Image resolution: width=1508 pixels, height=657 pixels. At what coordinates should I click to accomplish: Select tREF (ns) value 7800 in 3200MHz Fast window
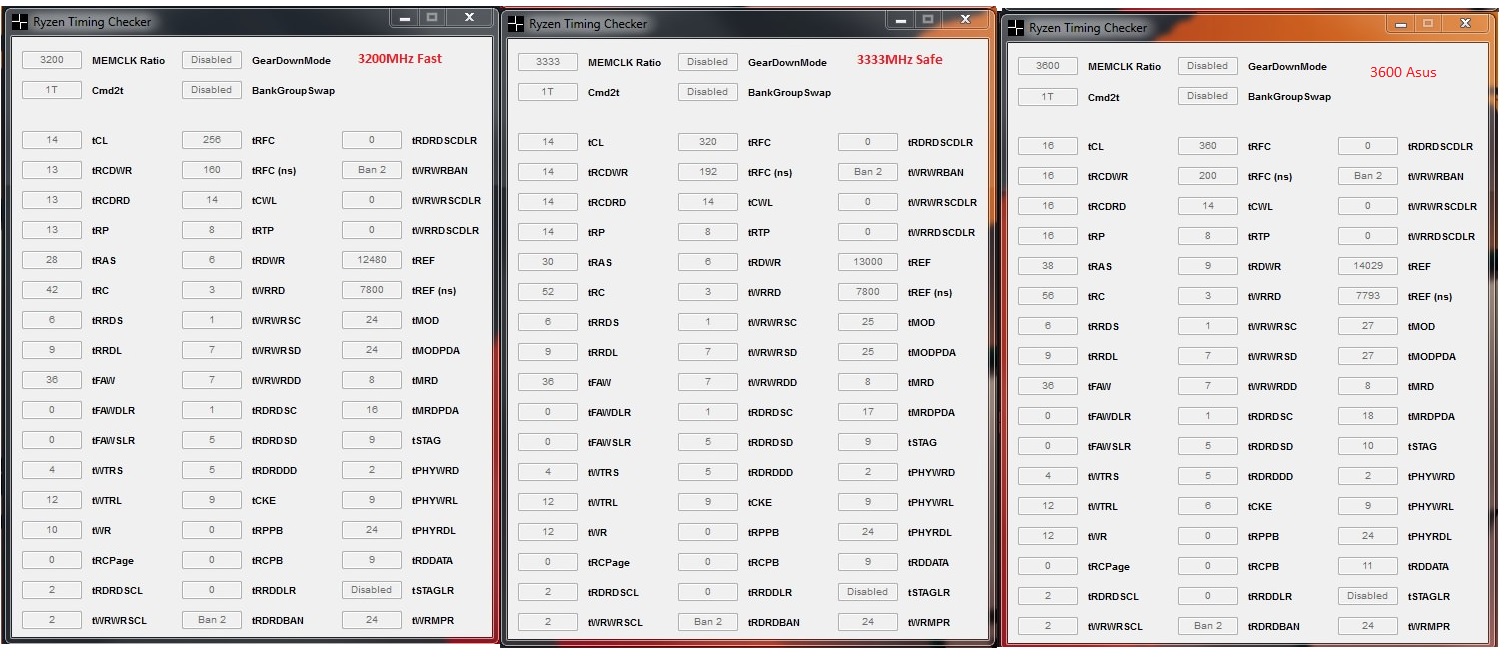click(x=372, y=290)
